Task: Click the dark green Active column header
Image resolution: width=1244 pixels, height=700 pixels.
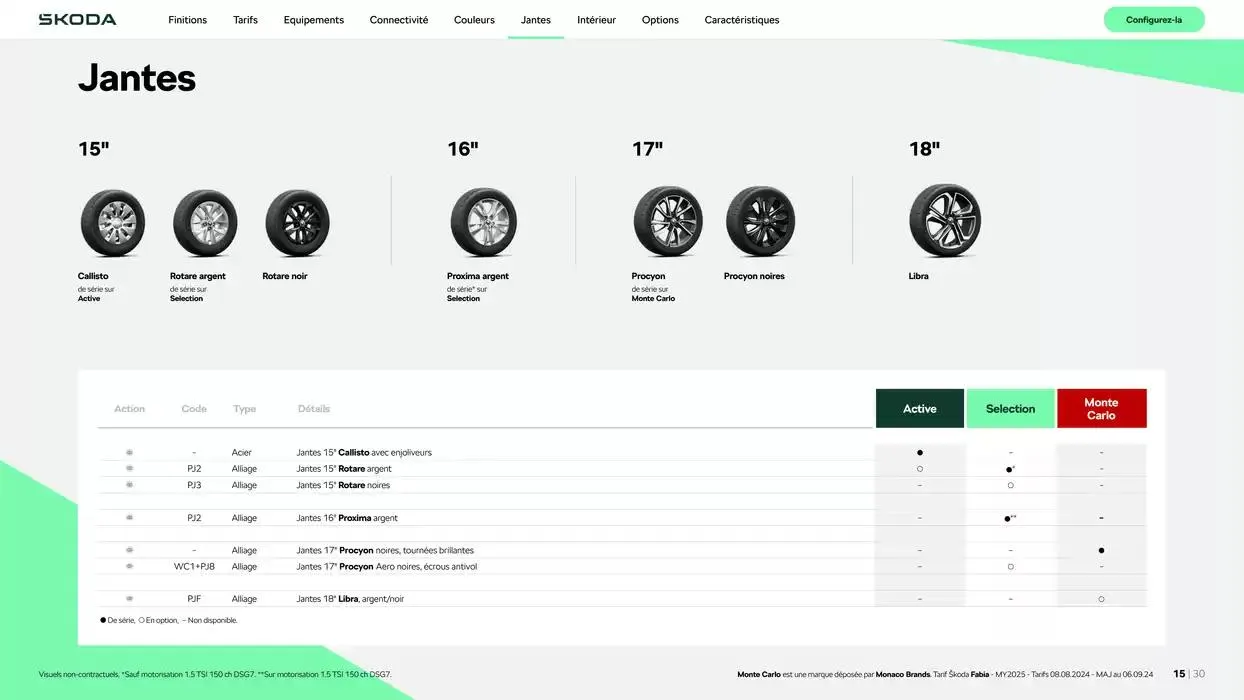Action: (x=920, y=409)
